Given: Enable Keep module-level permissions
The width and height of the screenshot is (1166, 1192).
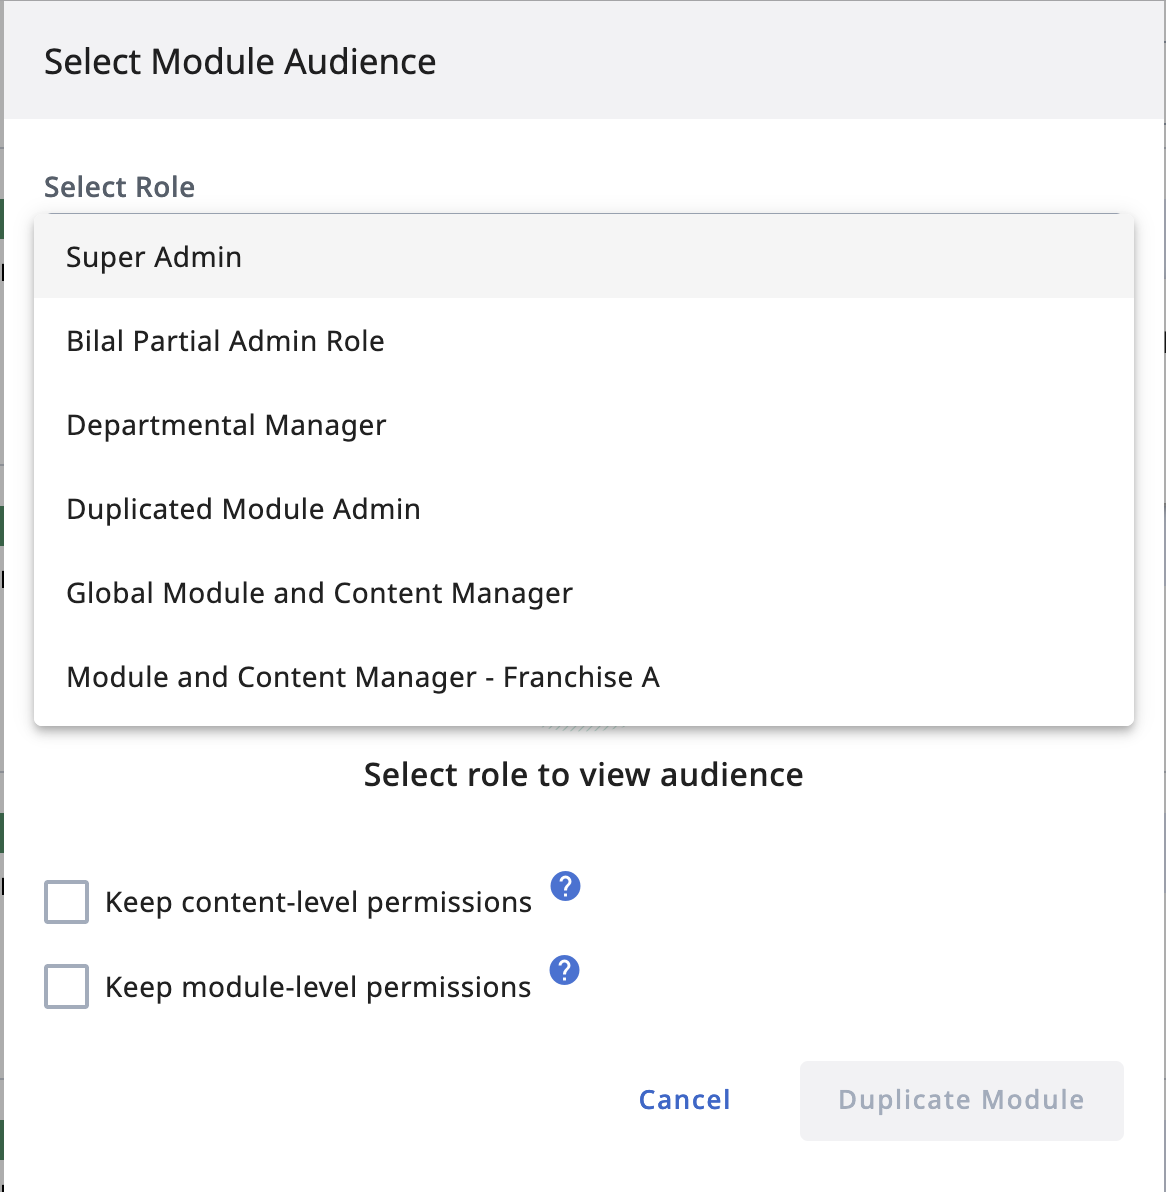Looking at the screenshot, I should pyautogui.click(x=66, y=986).
